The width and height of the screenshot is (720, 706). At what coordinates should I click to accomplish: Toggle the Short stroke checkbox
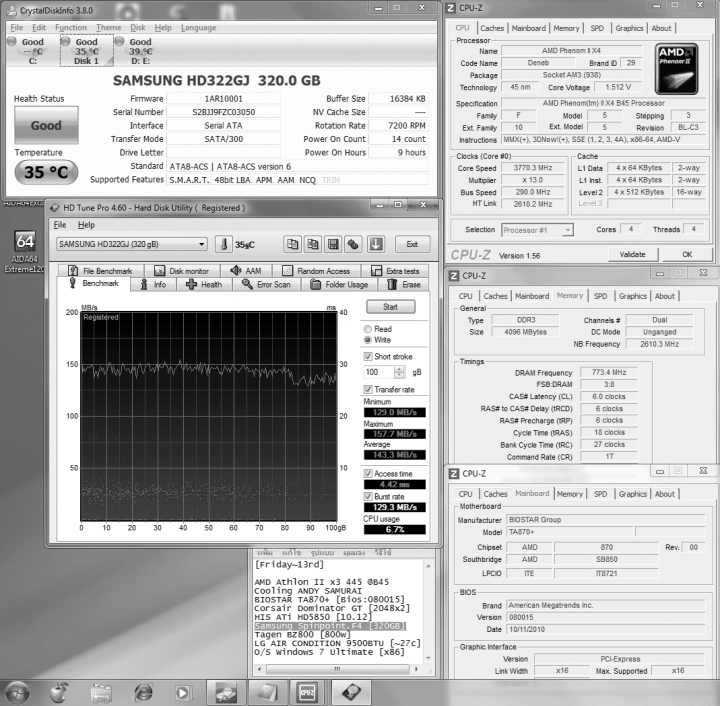pyautogui.click(x=368, y=357)
